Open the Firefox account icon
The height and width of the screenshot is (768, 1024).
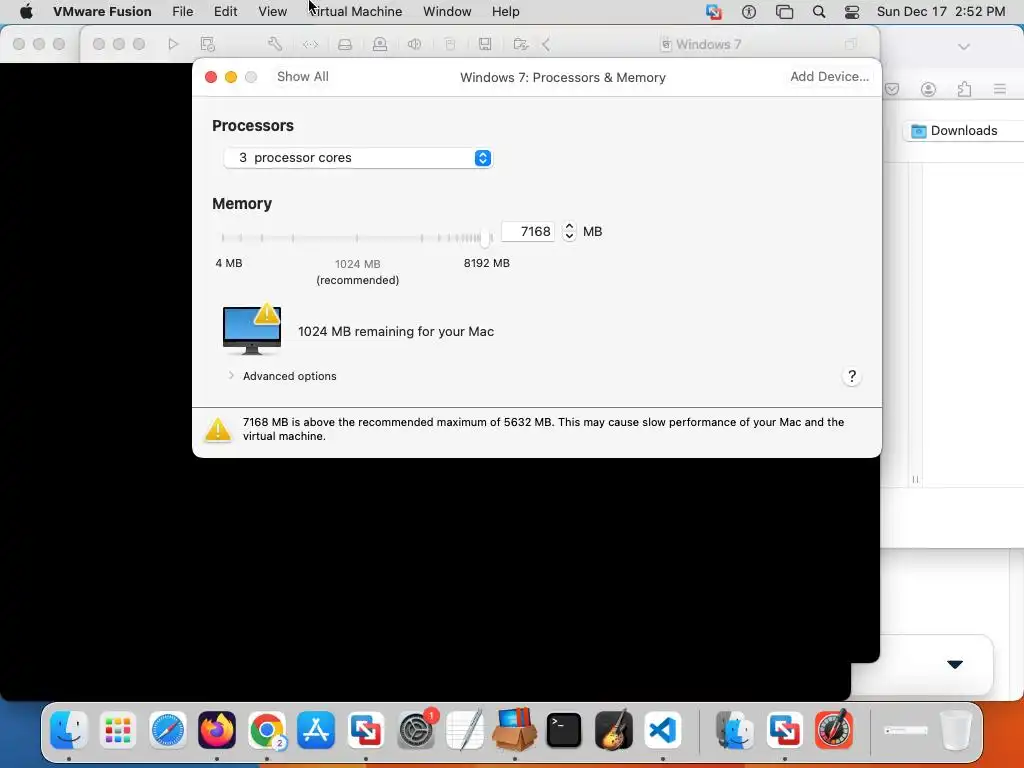point(928,89)
